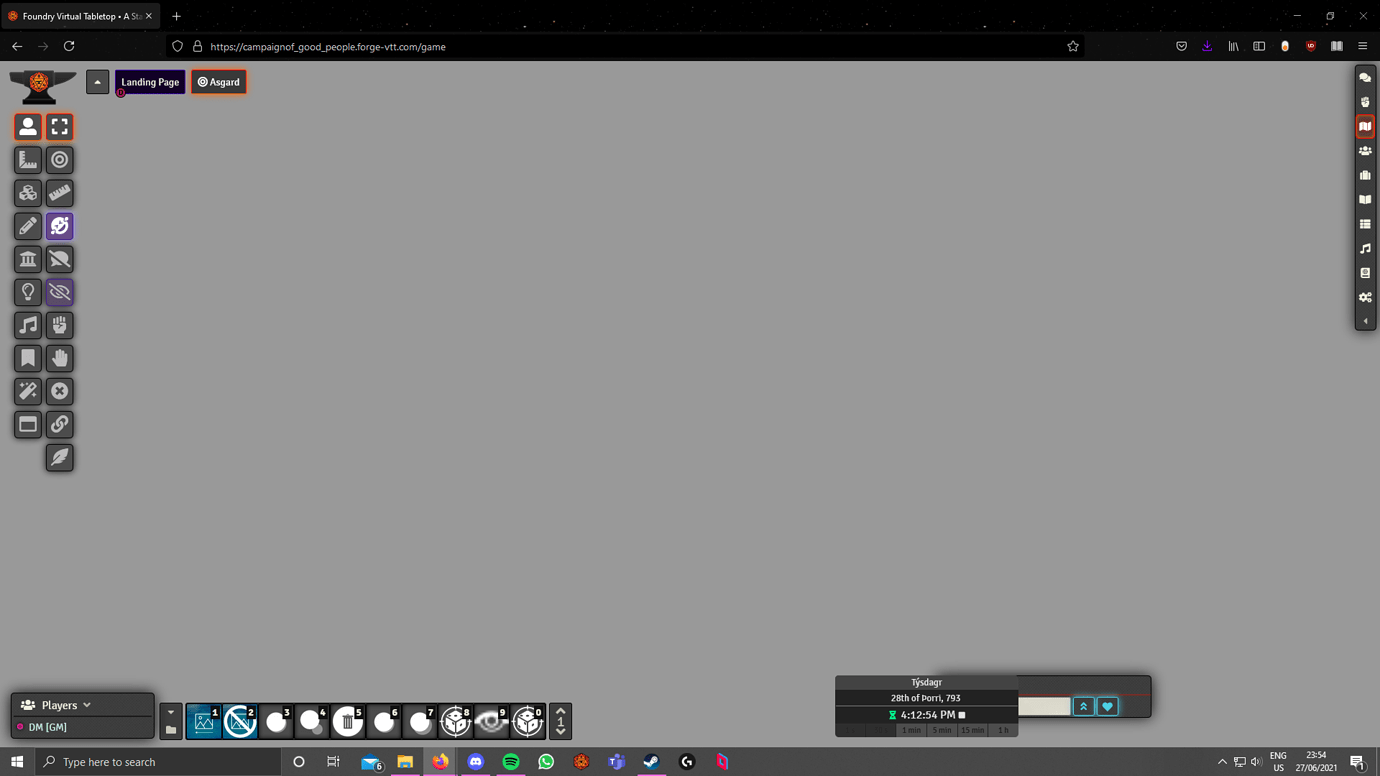1380x776 pixels.
Task: Open the Landing Page scene
Action: [149, 81]
